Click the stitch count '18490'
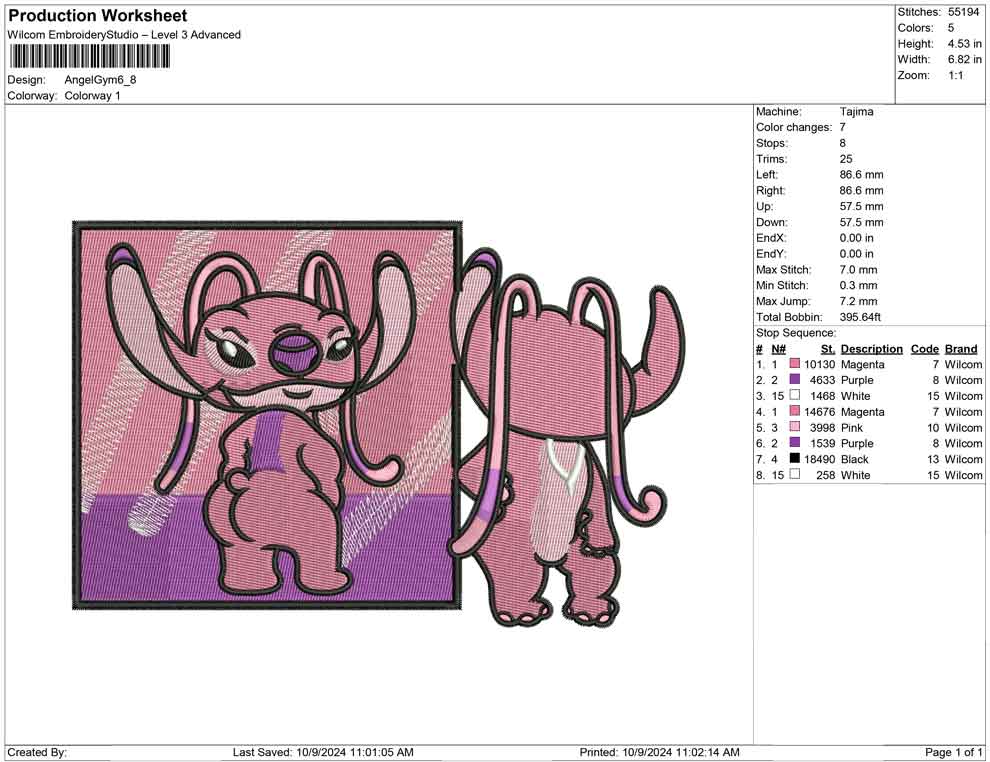This screenshot has width=990, height=762. point(820,459)
